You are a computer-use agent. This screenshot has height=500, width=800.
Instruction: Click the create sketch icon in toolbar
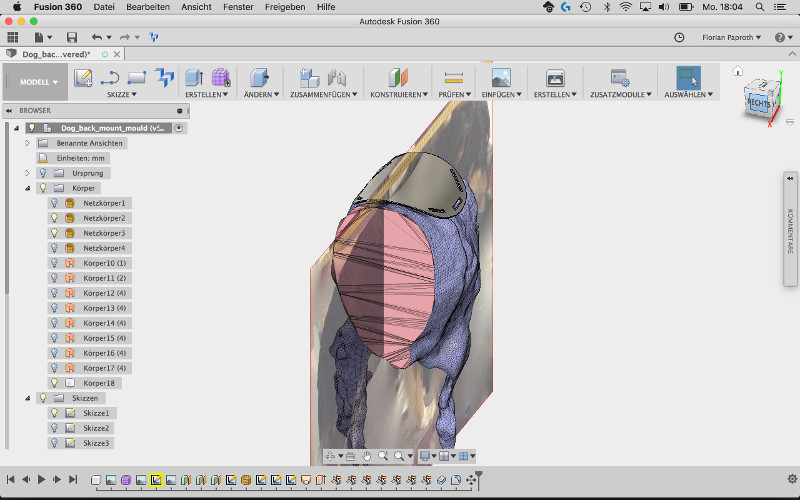pos(84,77)
